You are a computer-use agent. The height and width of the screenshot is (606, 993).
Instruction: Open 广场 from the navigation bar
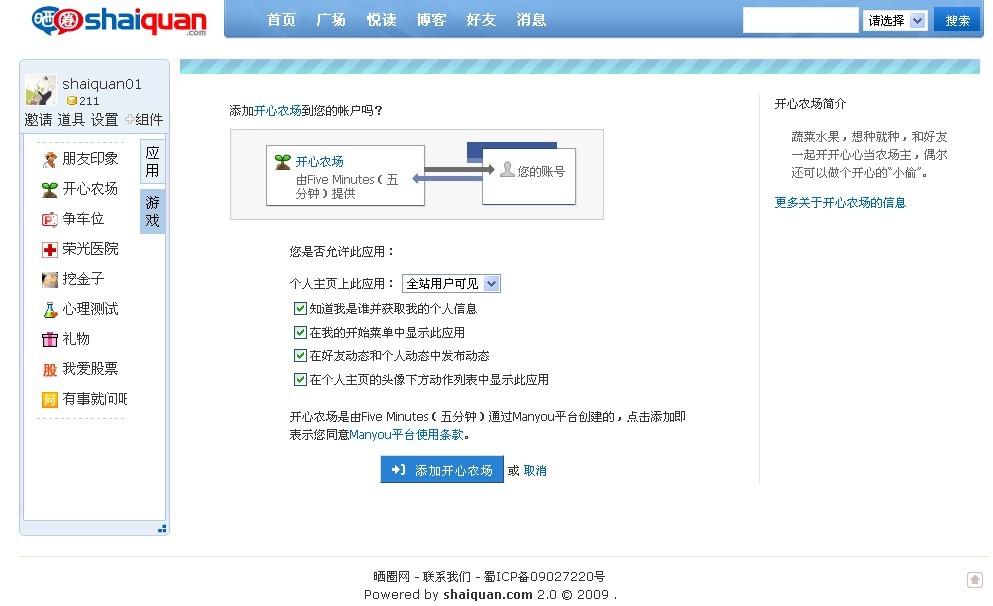331,20
